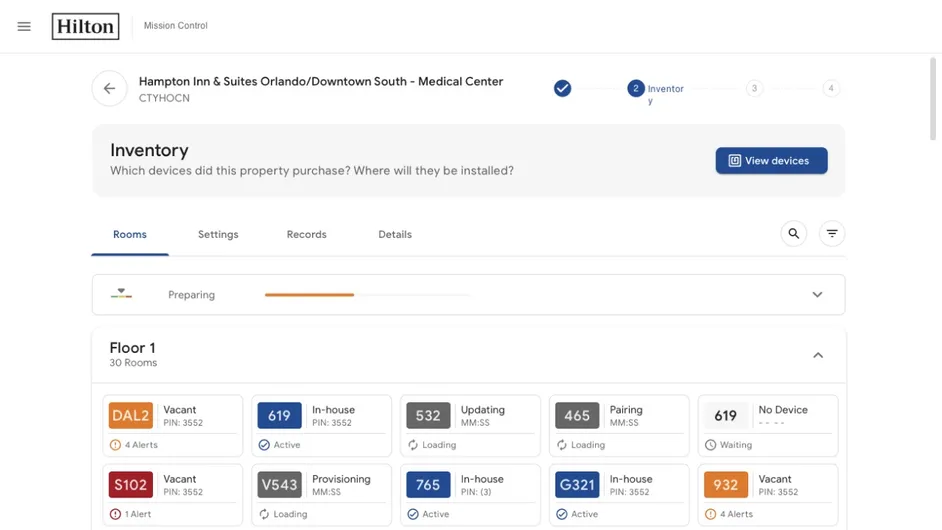Open room 619 No Device badge
Screen dimensions: 942x530
point(726,415)
